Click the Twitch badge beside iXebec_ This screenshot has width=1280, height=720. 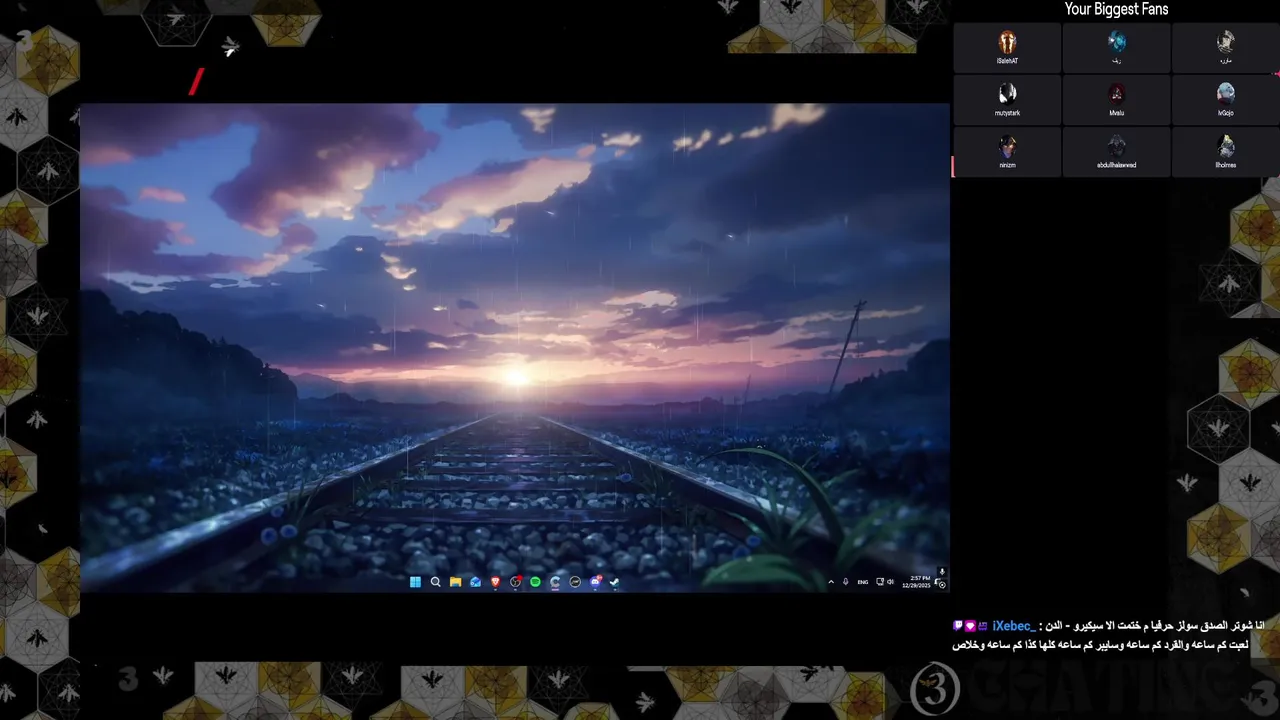coord(957,626)
